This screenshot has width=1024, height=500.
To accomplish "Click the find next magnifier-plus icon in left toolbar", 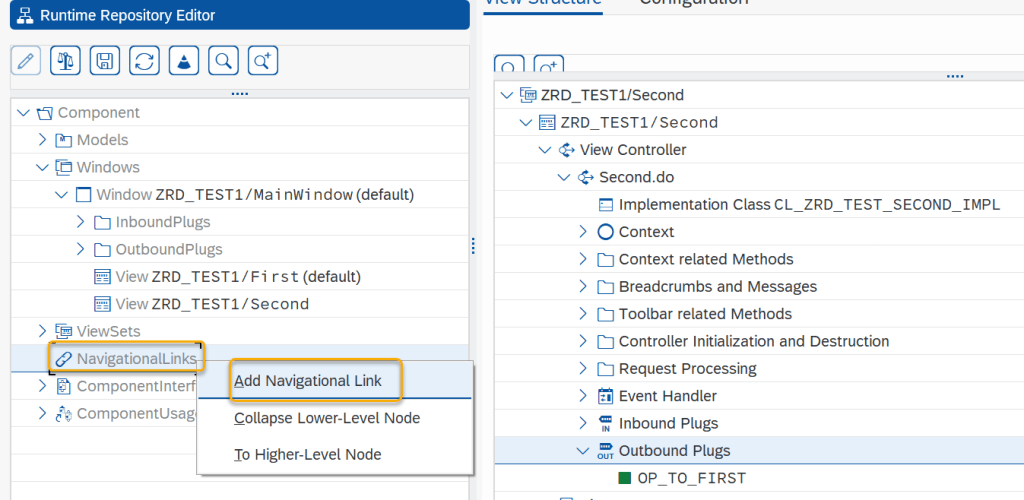I will 262,60.
